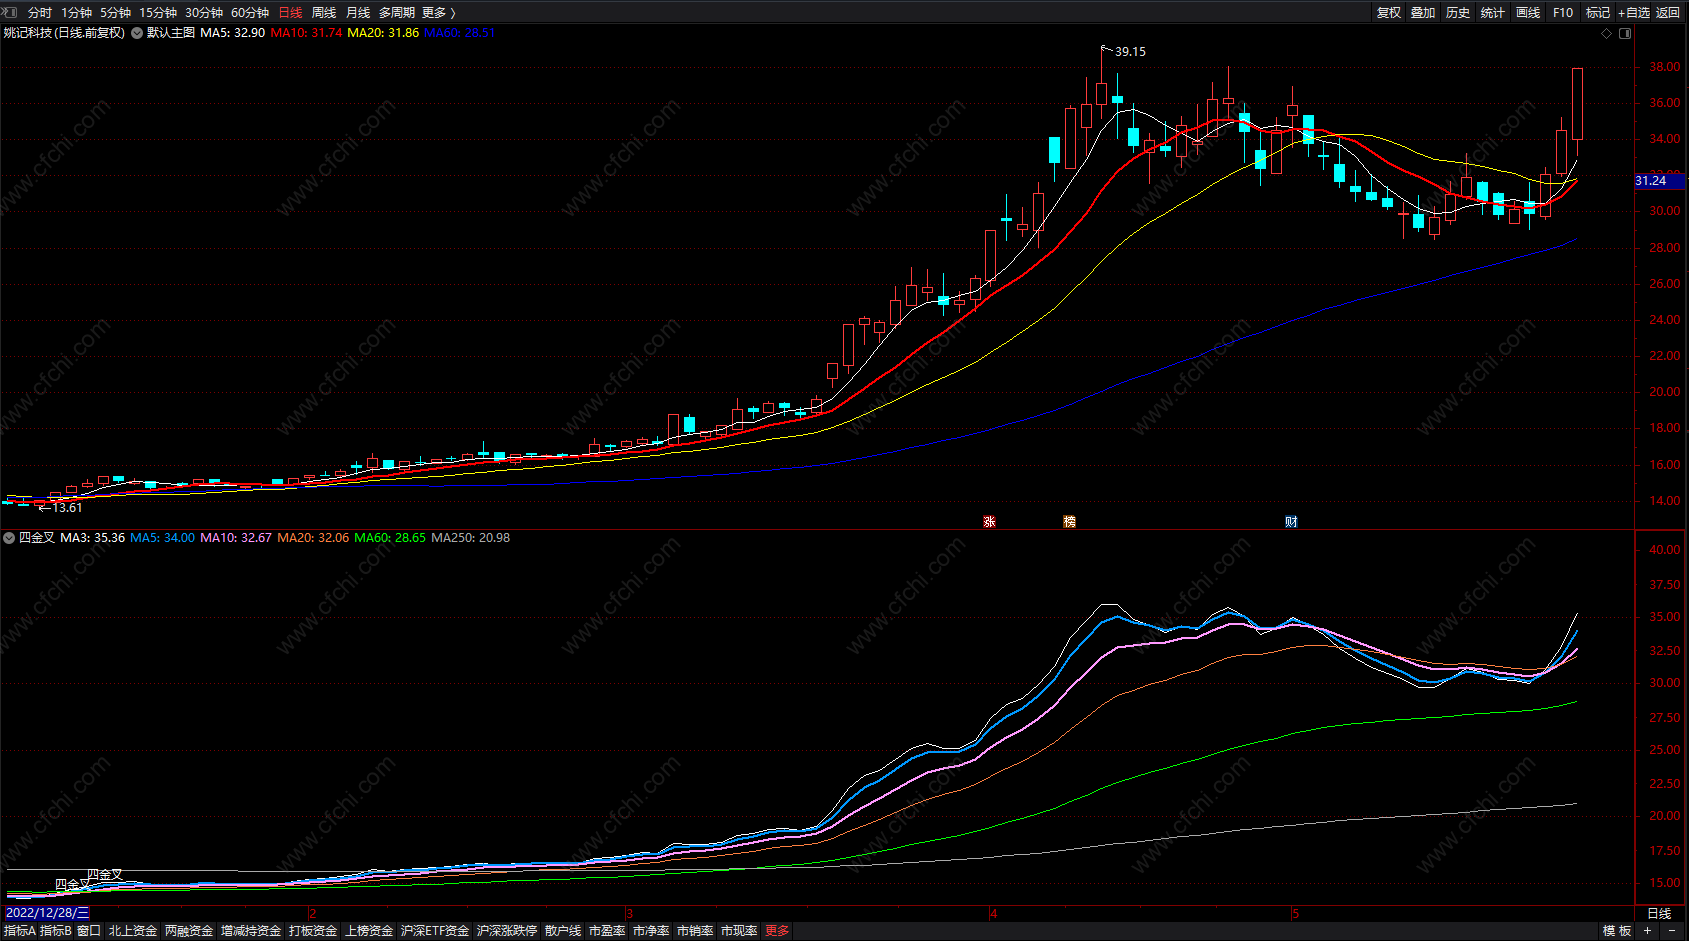
Task: Open 四金叉 sub-chart indicator dropdown arrow
Action: [9, 538]
